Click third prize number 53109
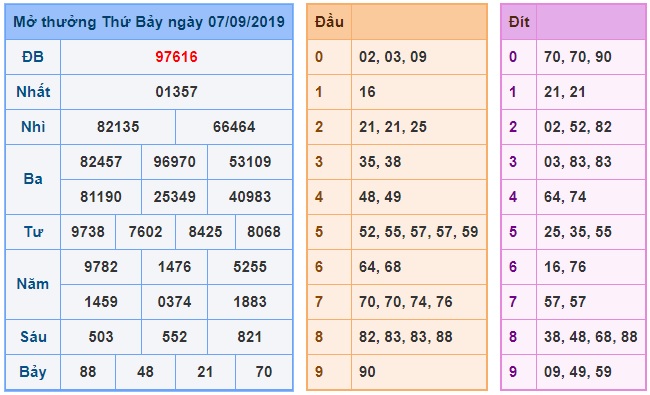The height and width of the screenshot is (395, 650). click(x=250, y=162)
